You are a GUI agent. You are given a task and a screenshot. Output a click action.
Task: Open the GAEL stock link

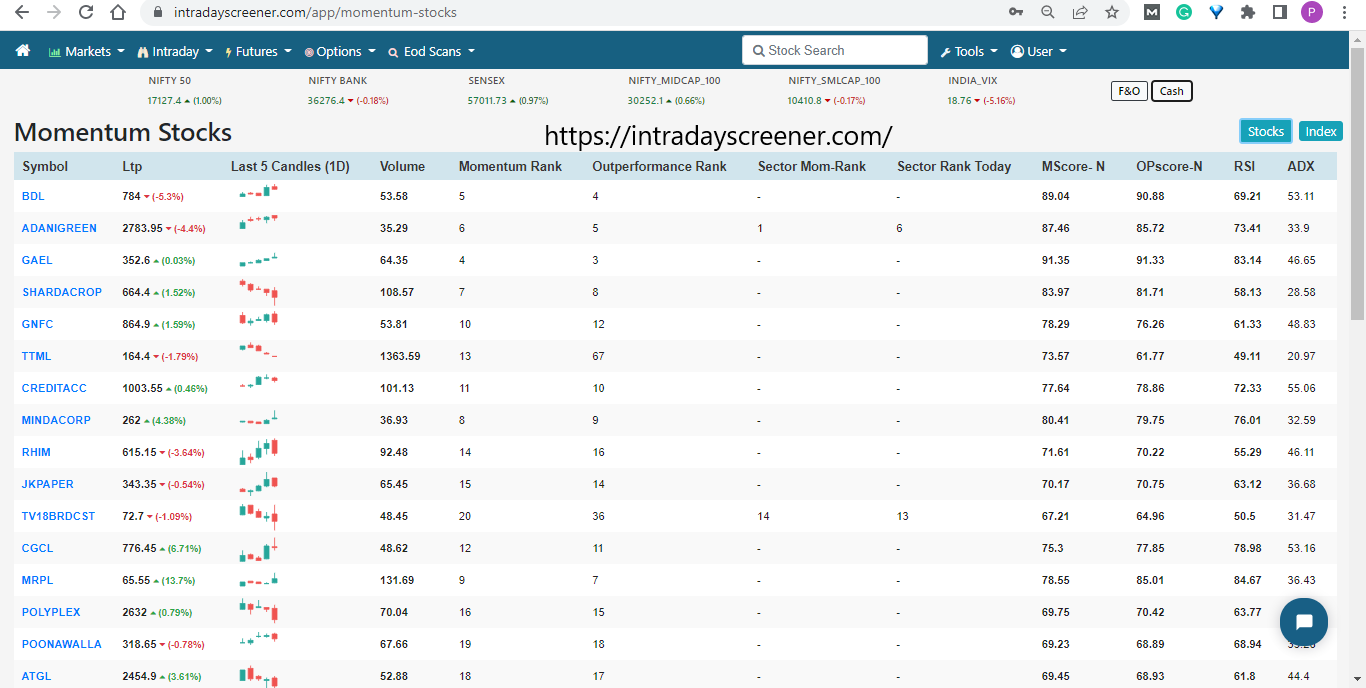pyautogui.click(x=37, y=260)
